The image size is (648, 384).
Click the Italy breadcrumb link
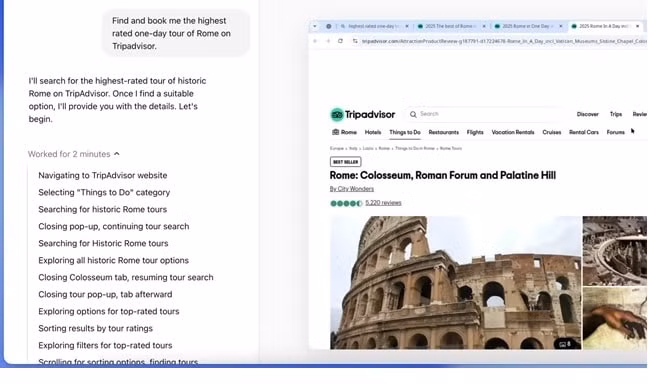tap(353, 148)
